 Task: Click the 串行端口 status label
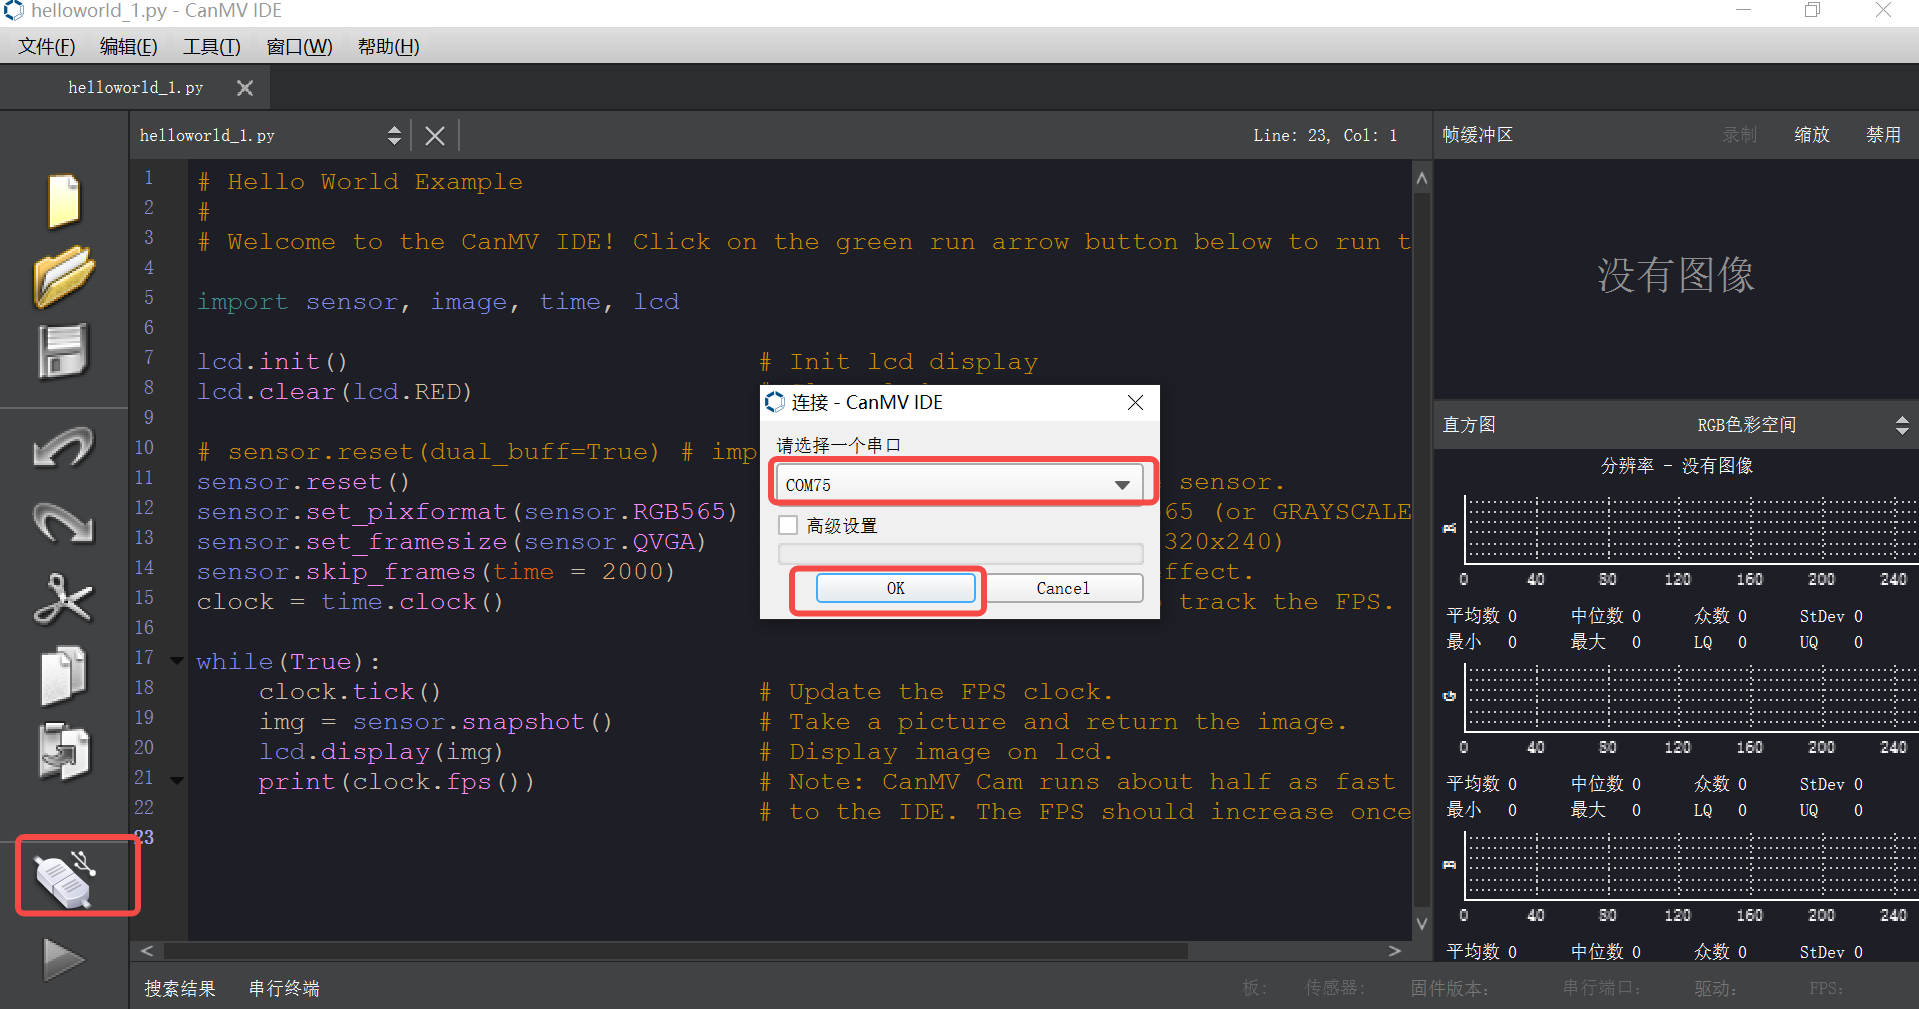(x=1602, y=988)
